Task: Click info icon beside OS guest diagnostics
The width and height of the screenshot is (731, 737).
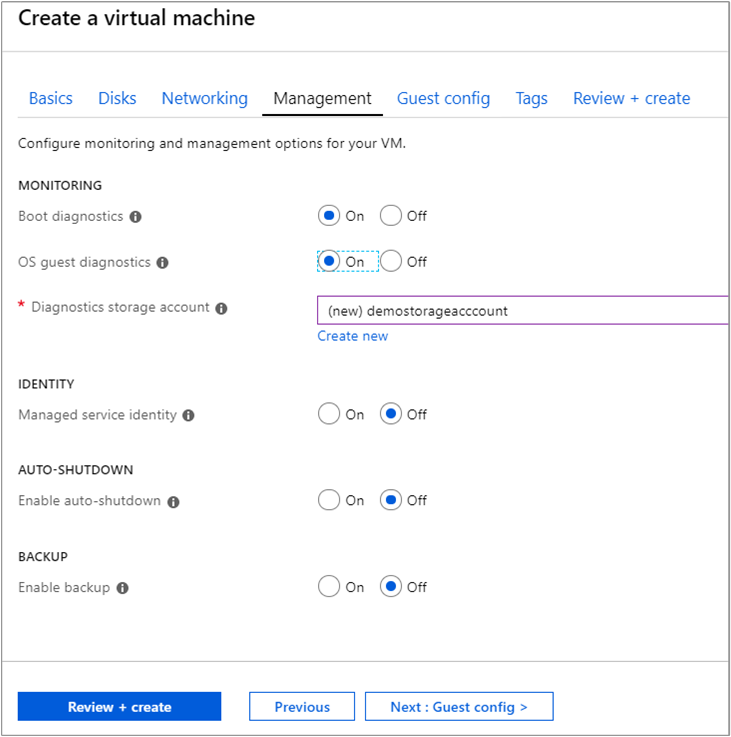Action: 163,263
